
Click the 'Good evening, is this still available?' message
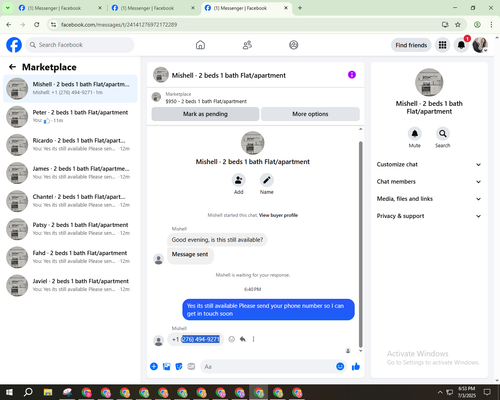[x=217, y=240]
